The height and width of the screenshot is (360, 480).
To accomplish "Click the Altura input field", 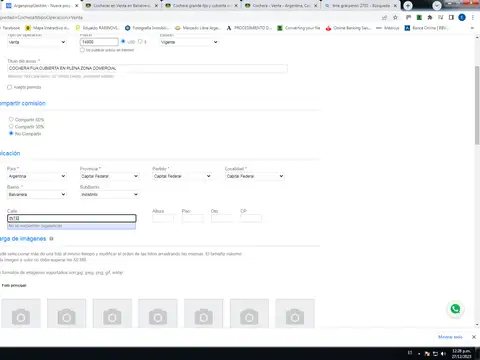I will 163,218.
